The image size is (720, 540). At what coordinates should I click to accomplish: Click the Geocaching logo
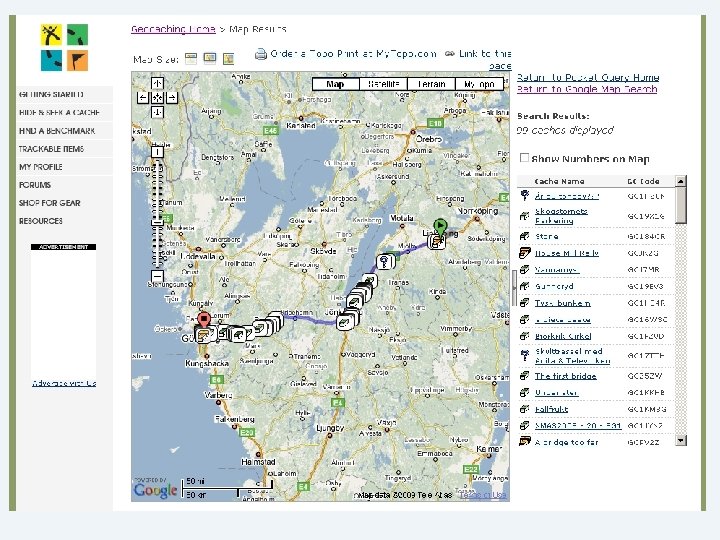pyautogui.click(x=64, y=47)
